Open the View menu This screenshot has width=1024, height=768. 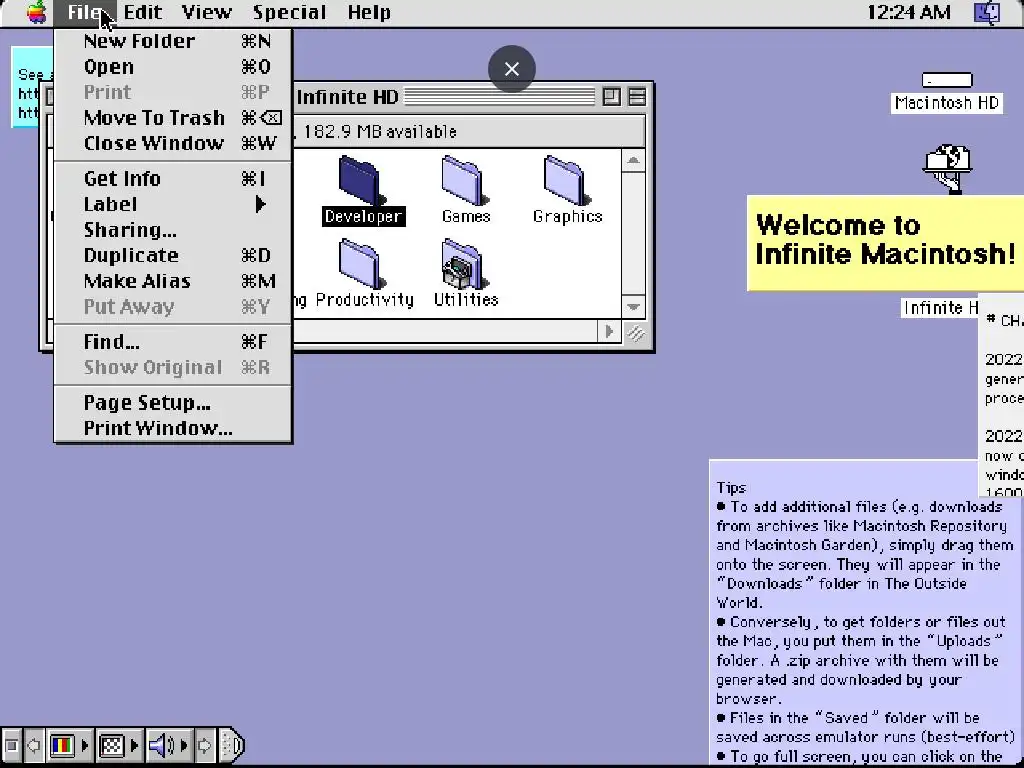click(x=206, y=12)
